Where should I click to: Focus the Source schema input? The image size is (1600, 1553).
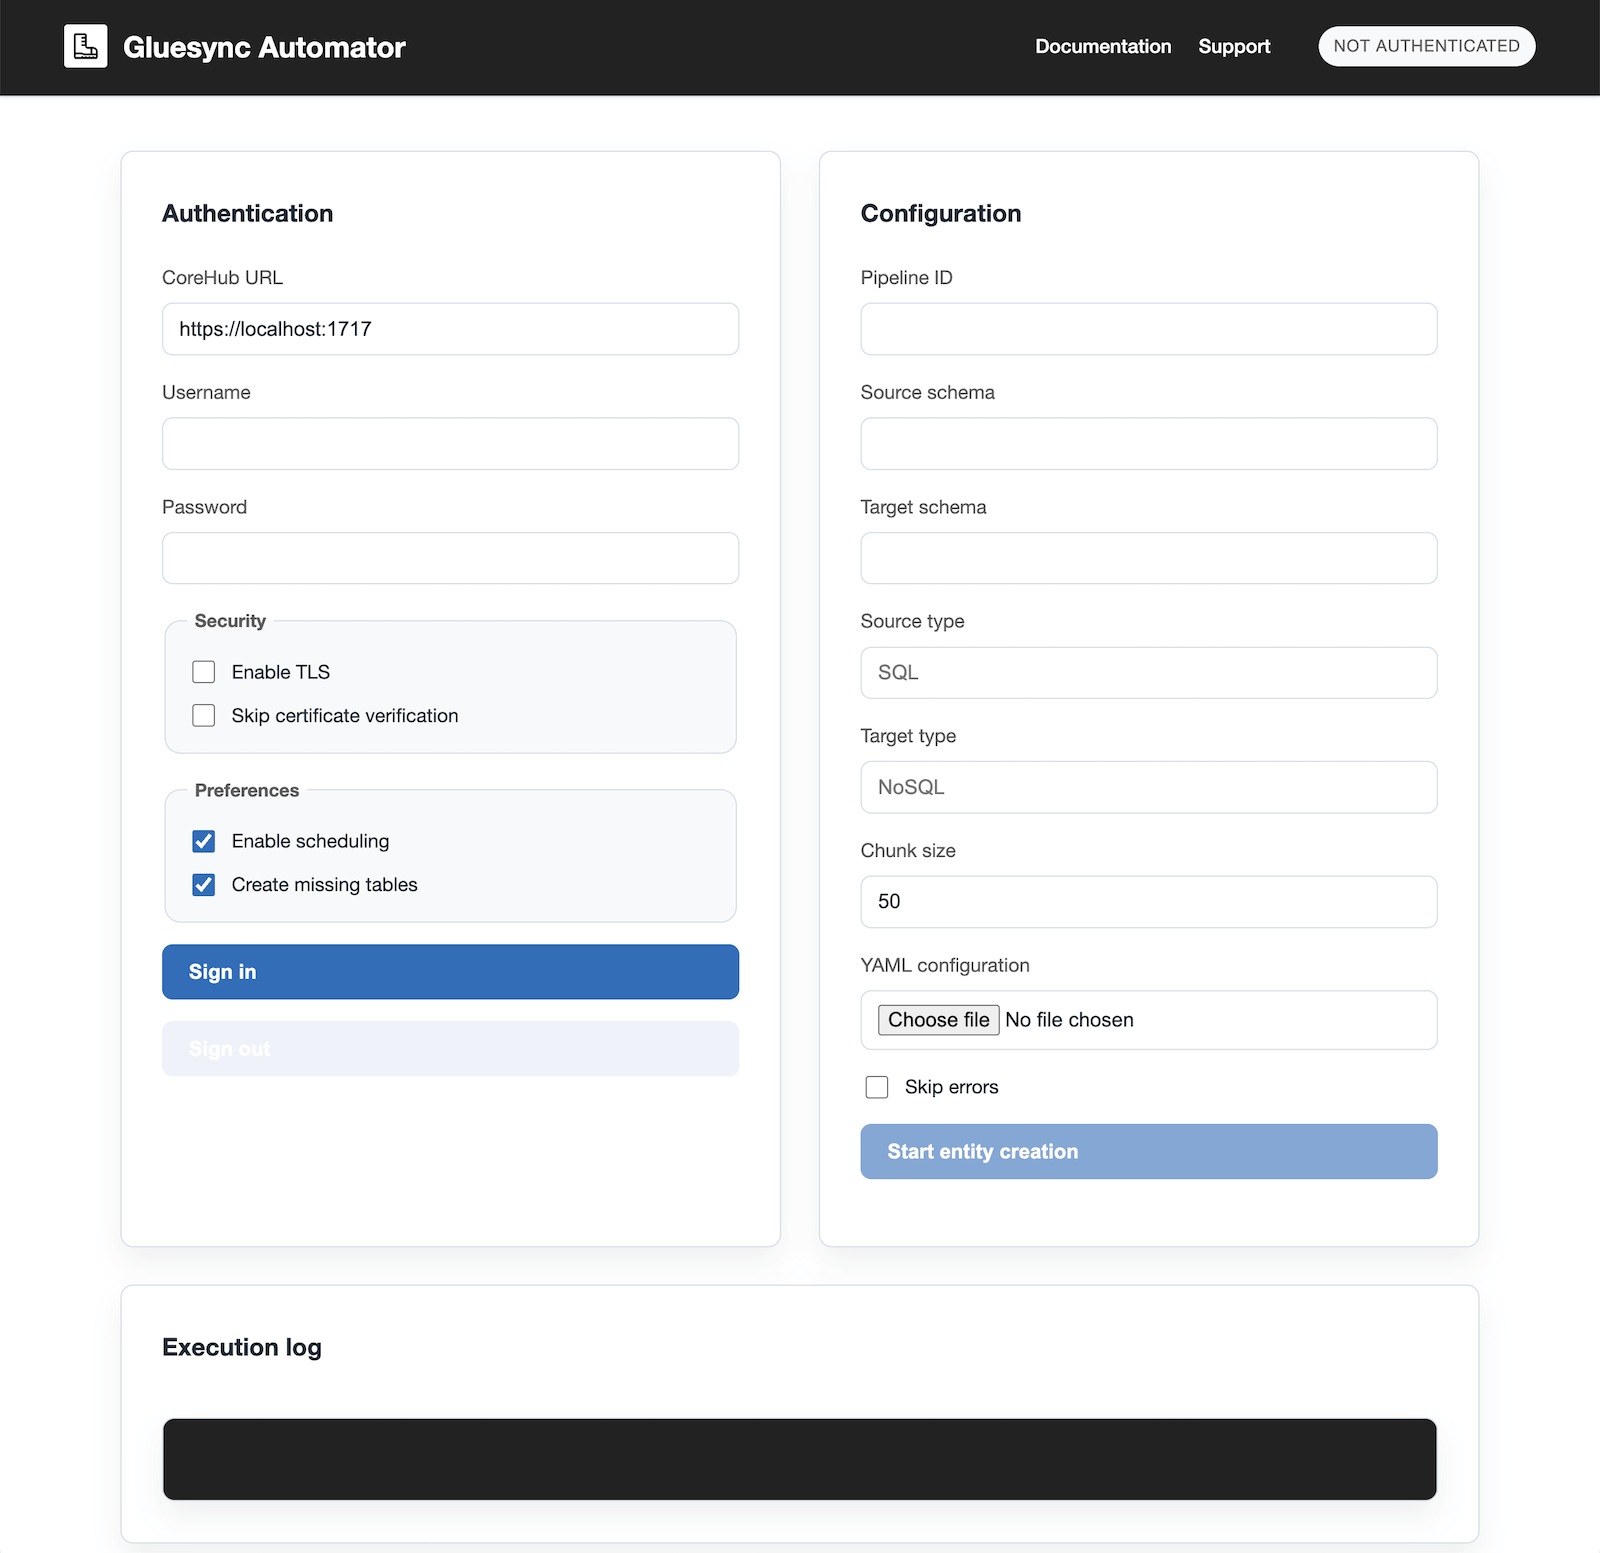[x=1148, y=443]
